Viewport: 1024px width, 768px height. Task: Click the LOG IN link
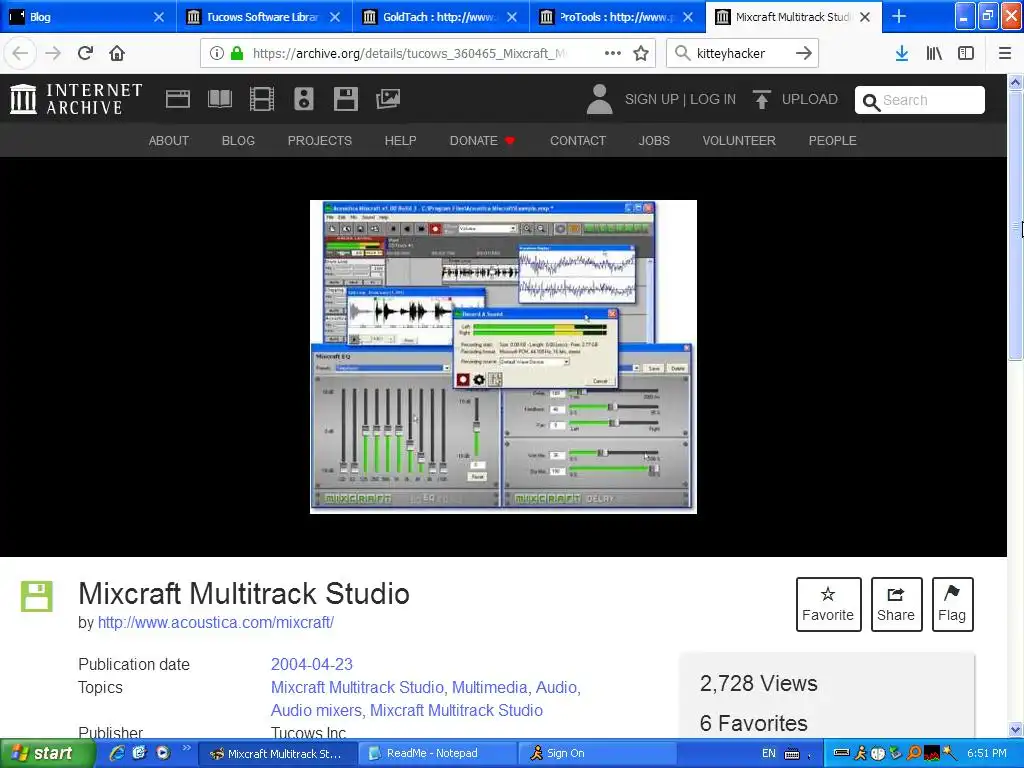pyautogui.click(x=713, y=99)
